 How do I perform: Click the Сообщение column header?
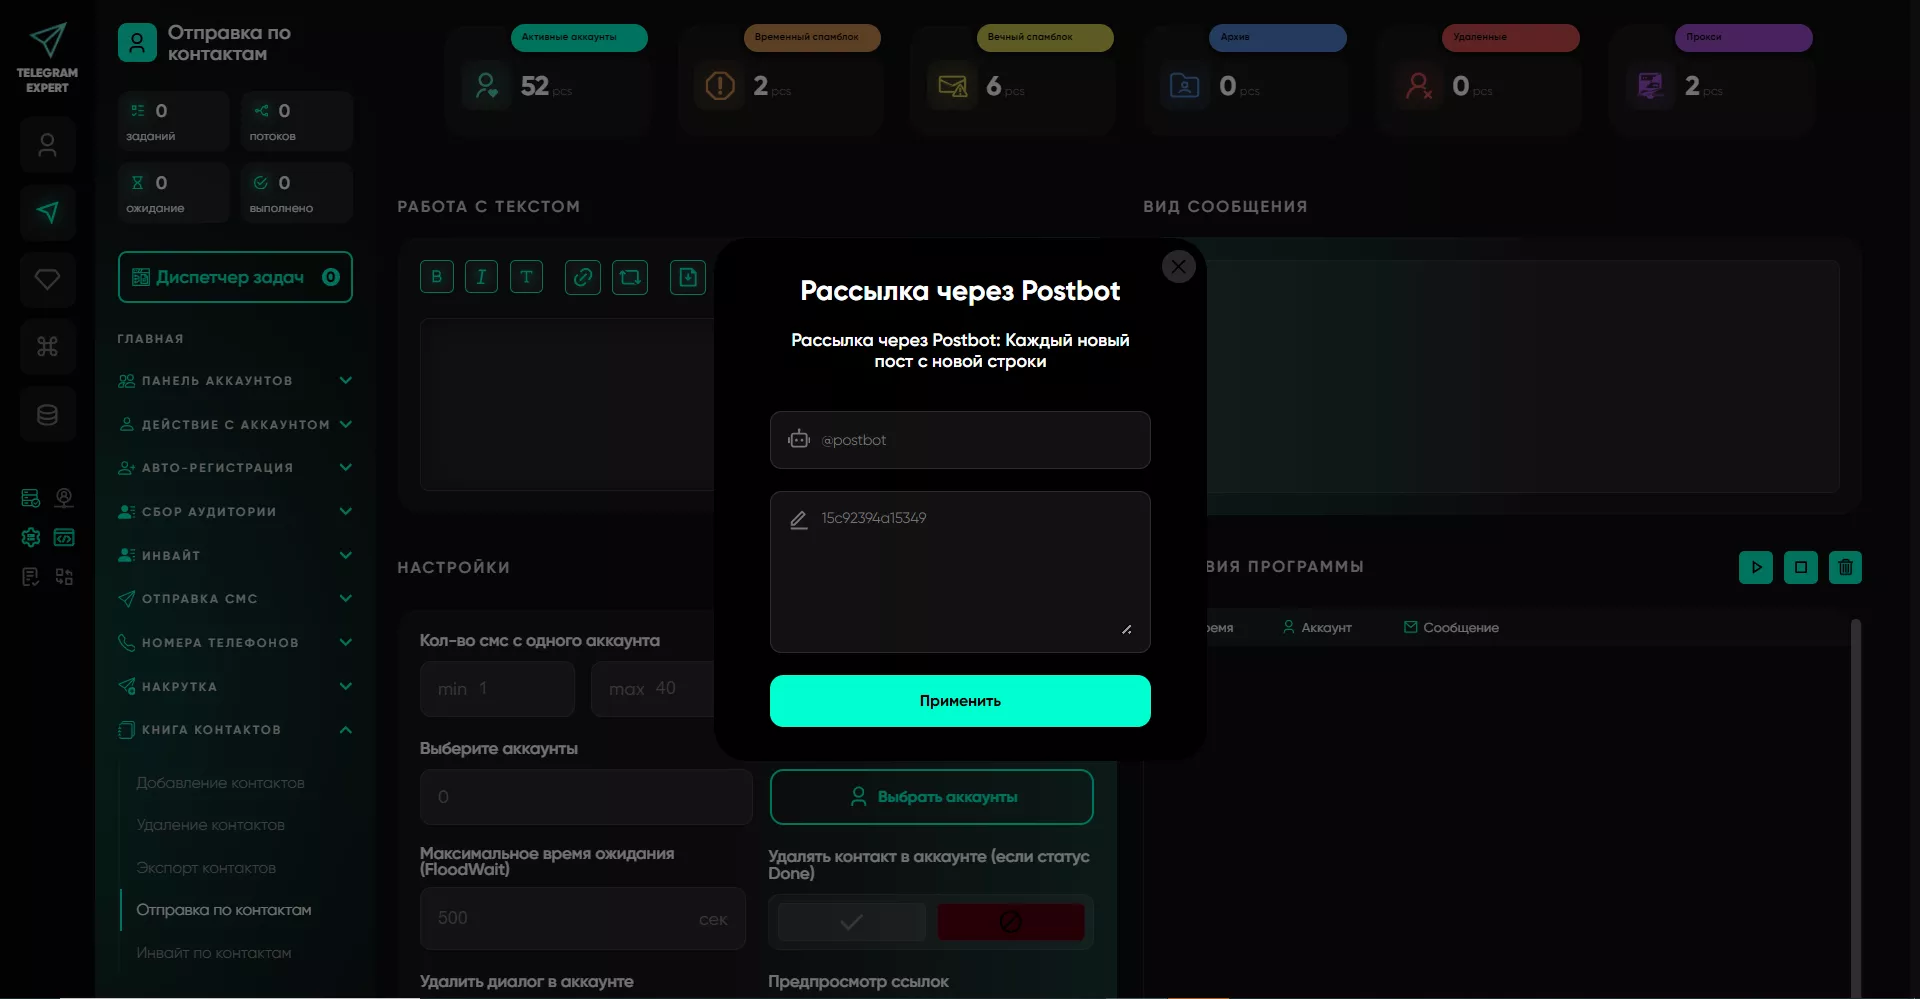[1451, 628]
